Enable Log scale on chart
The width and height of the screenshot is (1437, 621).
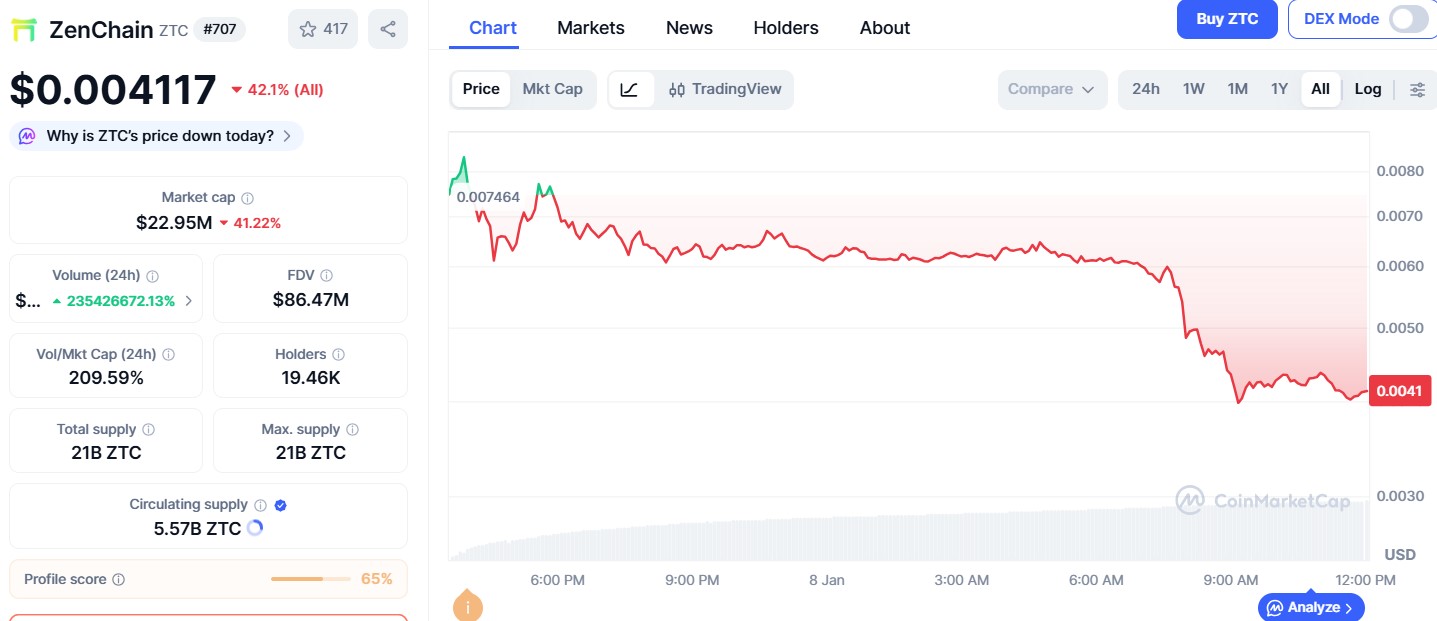pos(1367,89)
